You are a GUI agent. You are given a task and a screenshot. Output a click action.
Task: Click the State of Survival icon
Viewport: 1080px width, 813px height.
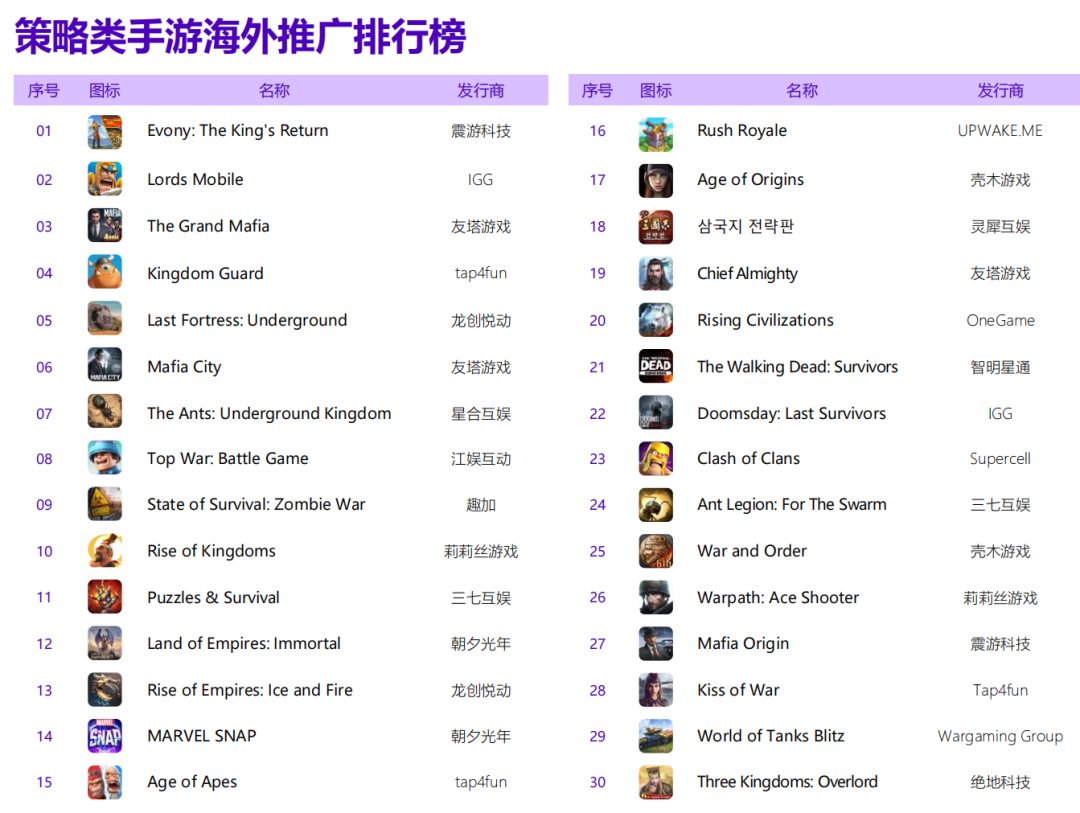point(105,504)
